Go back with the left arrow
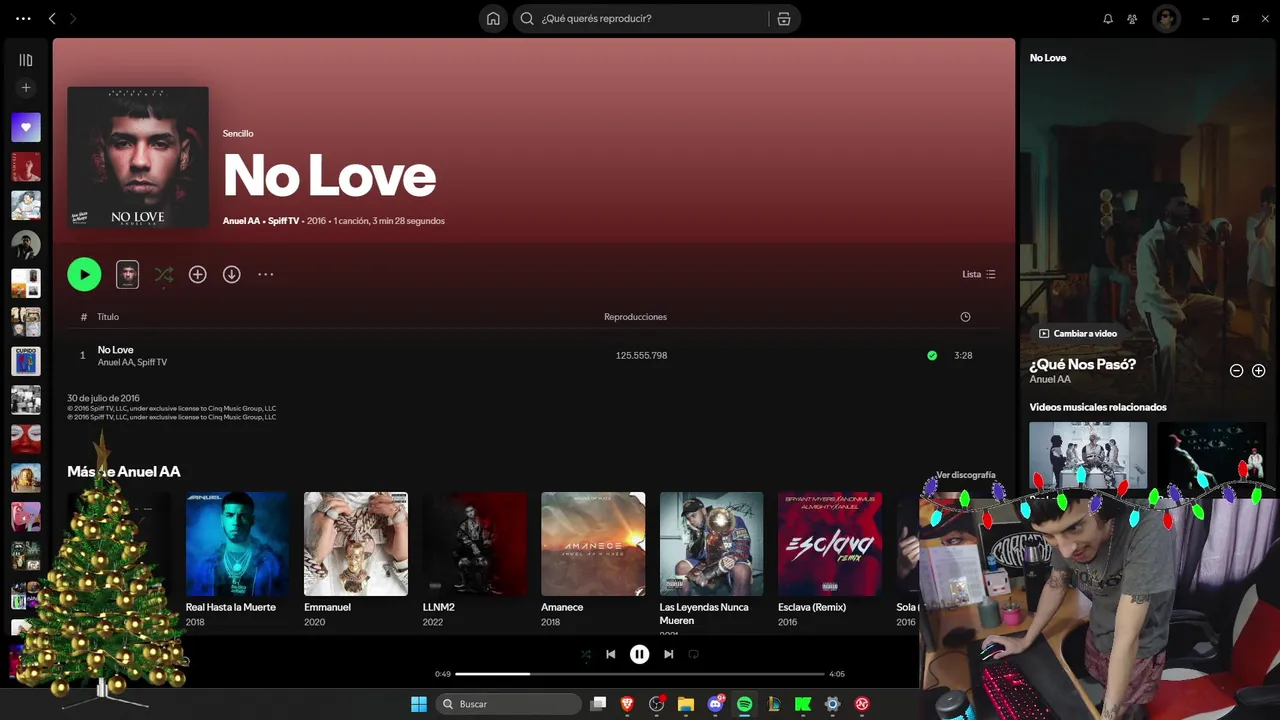 click(x=52, y=18)
